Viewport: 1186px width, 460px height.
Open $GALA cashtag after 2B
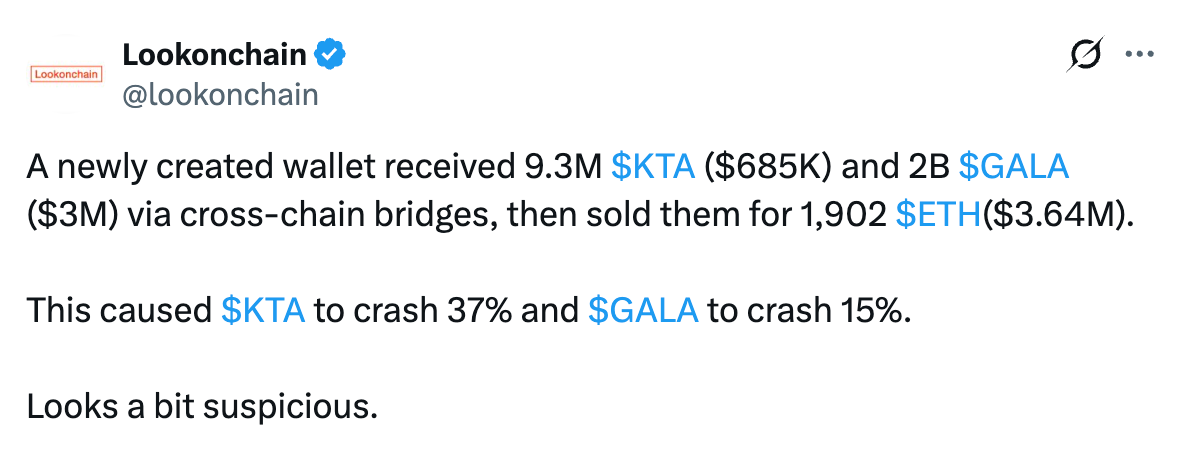click(x=1014, y=167)
